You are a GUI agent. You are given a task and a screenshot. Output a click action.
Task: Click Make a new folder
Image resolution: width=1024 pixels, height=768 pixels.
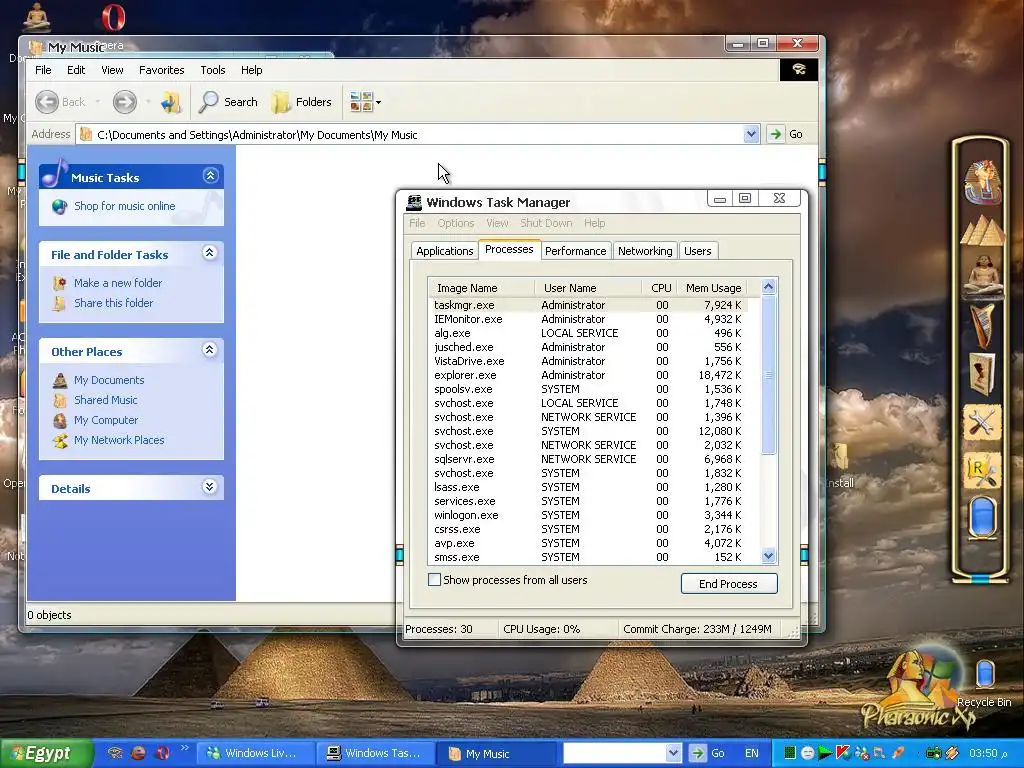118,283
